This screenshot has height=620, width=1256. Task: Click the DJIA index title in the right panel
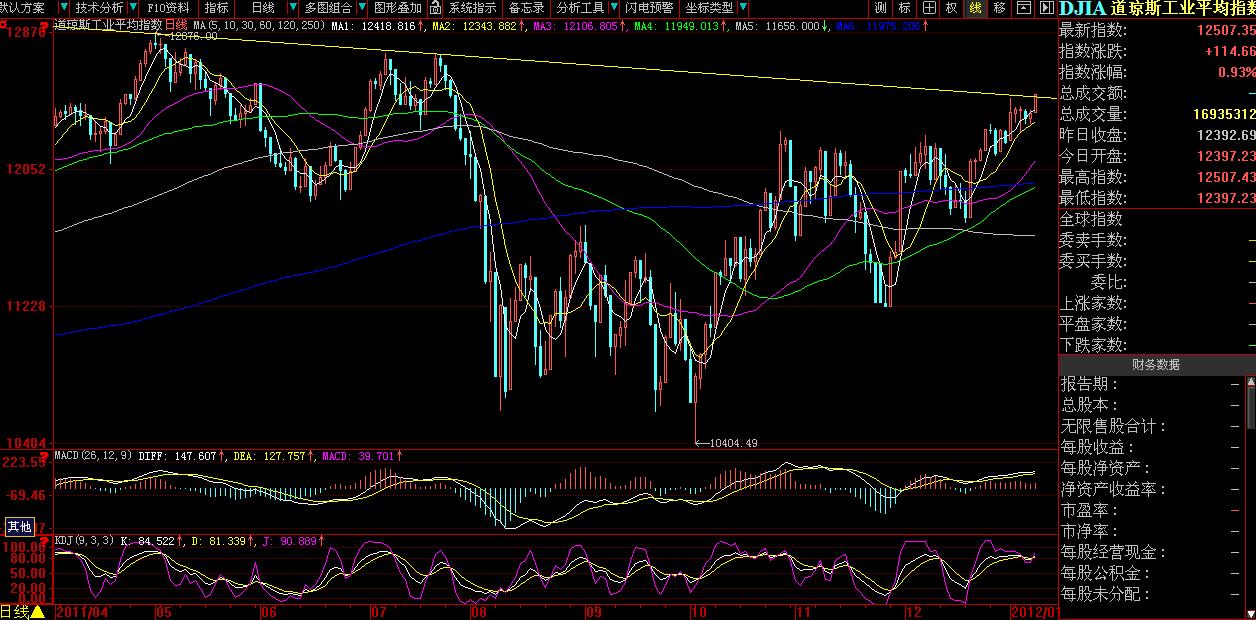(x=1157, y=8)
